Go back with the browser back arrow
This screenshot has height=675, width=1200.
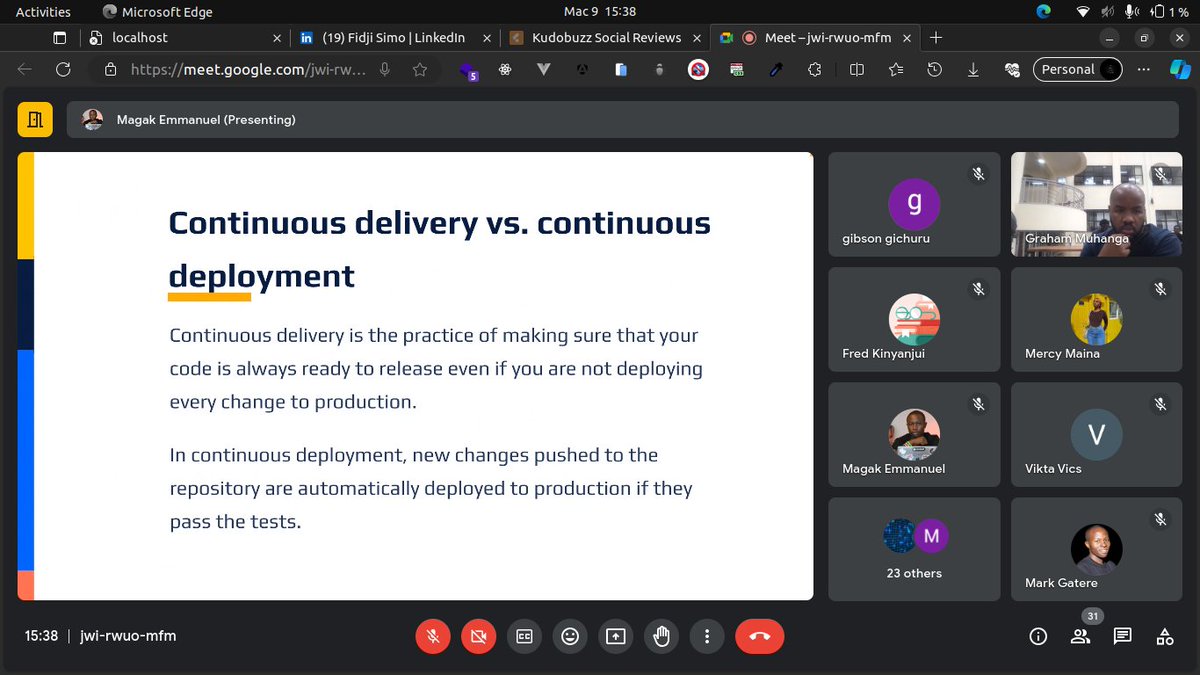pyautogui.click(x=25, y=70)
